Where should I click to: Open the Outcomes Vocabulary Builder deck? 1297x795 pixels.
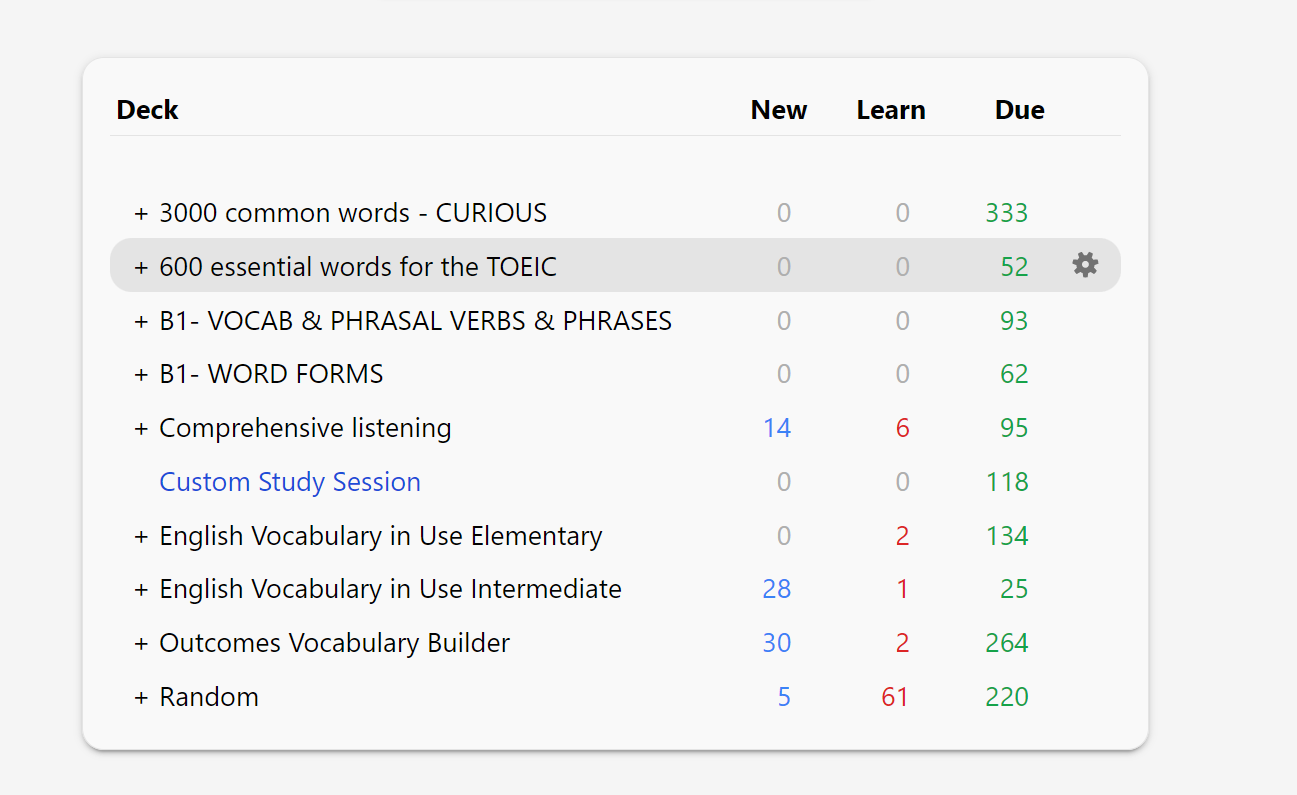click(334, 643)
